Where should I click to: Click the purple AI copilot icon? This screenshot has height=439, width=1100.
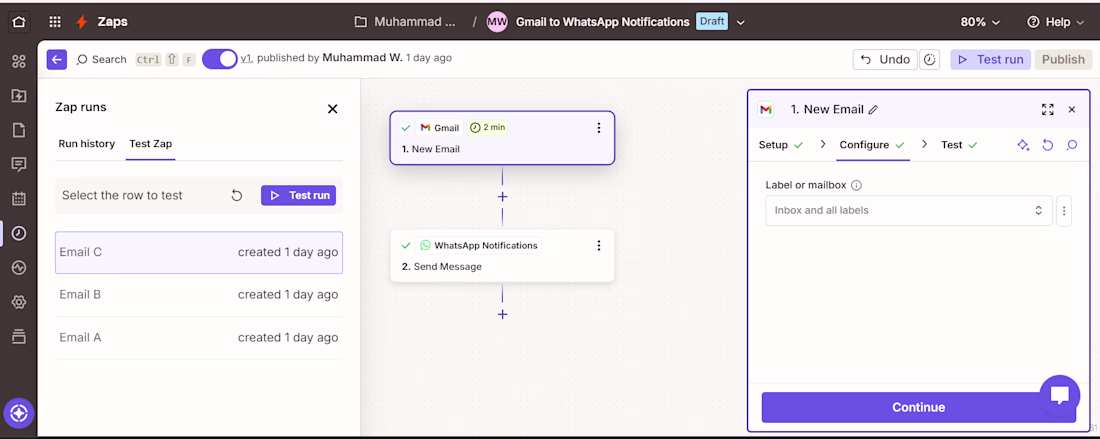[19, 412]
